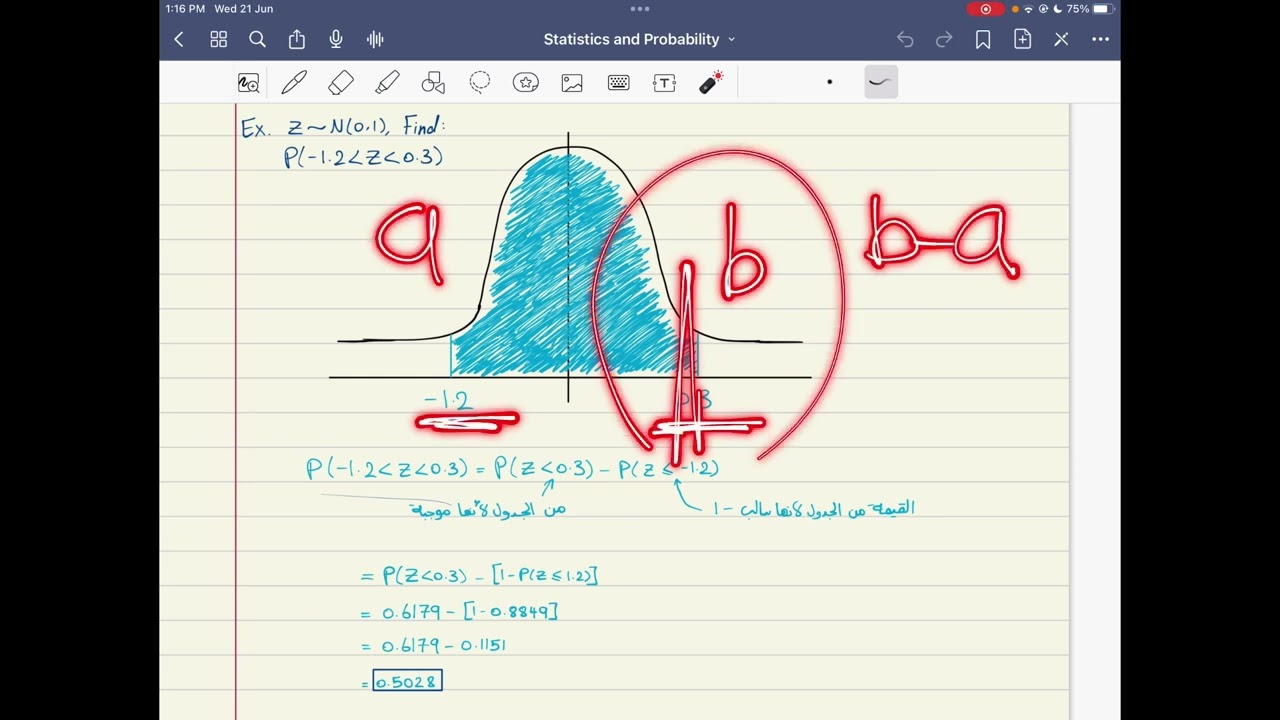The height and width of the screenshot is (720, 1280).
Task: Tap the handwritten P(-1.2<Z<0.3) question
Action: click(364, 157)
